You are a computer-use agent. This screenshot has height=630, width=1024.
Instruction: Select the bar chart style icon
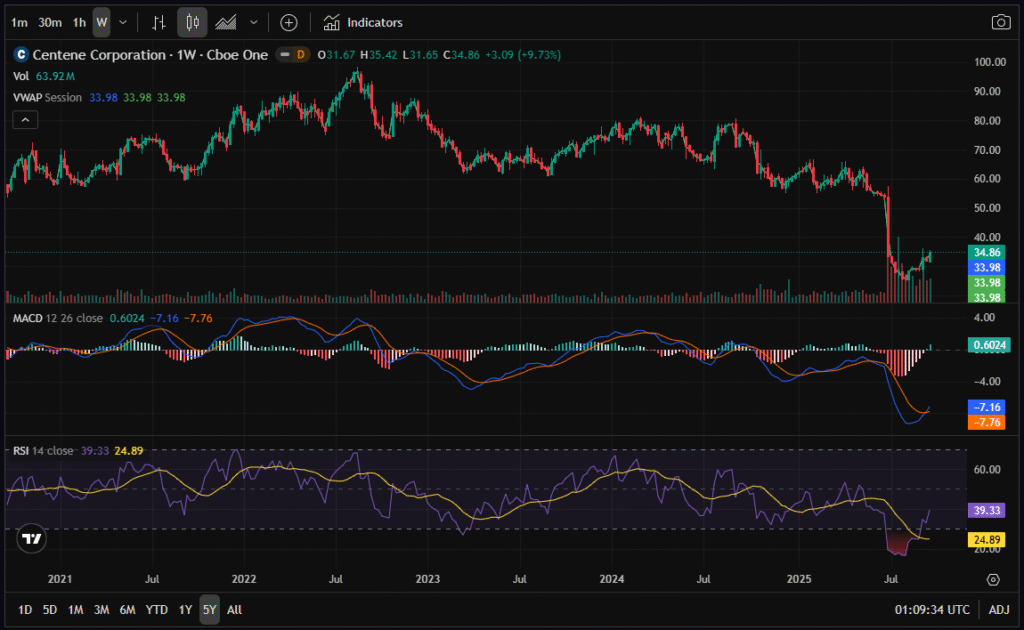159,22
